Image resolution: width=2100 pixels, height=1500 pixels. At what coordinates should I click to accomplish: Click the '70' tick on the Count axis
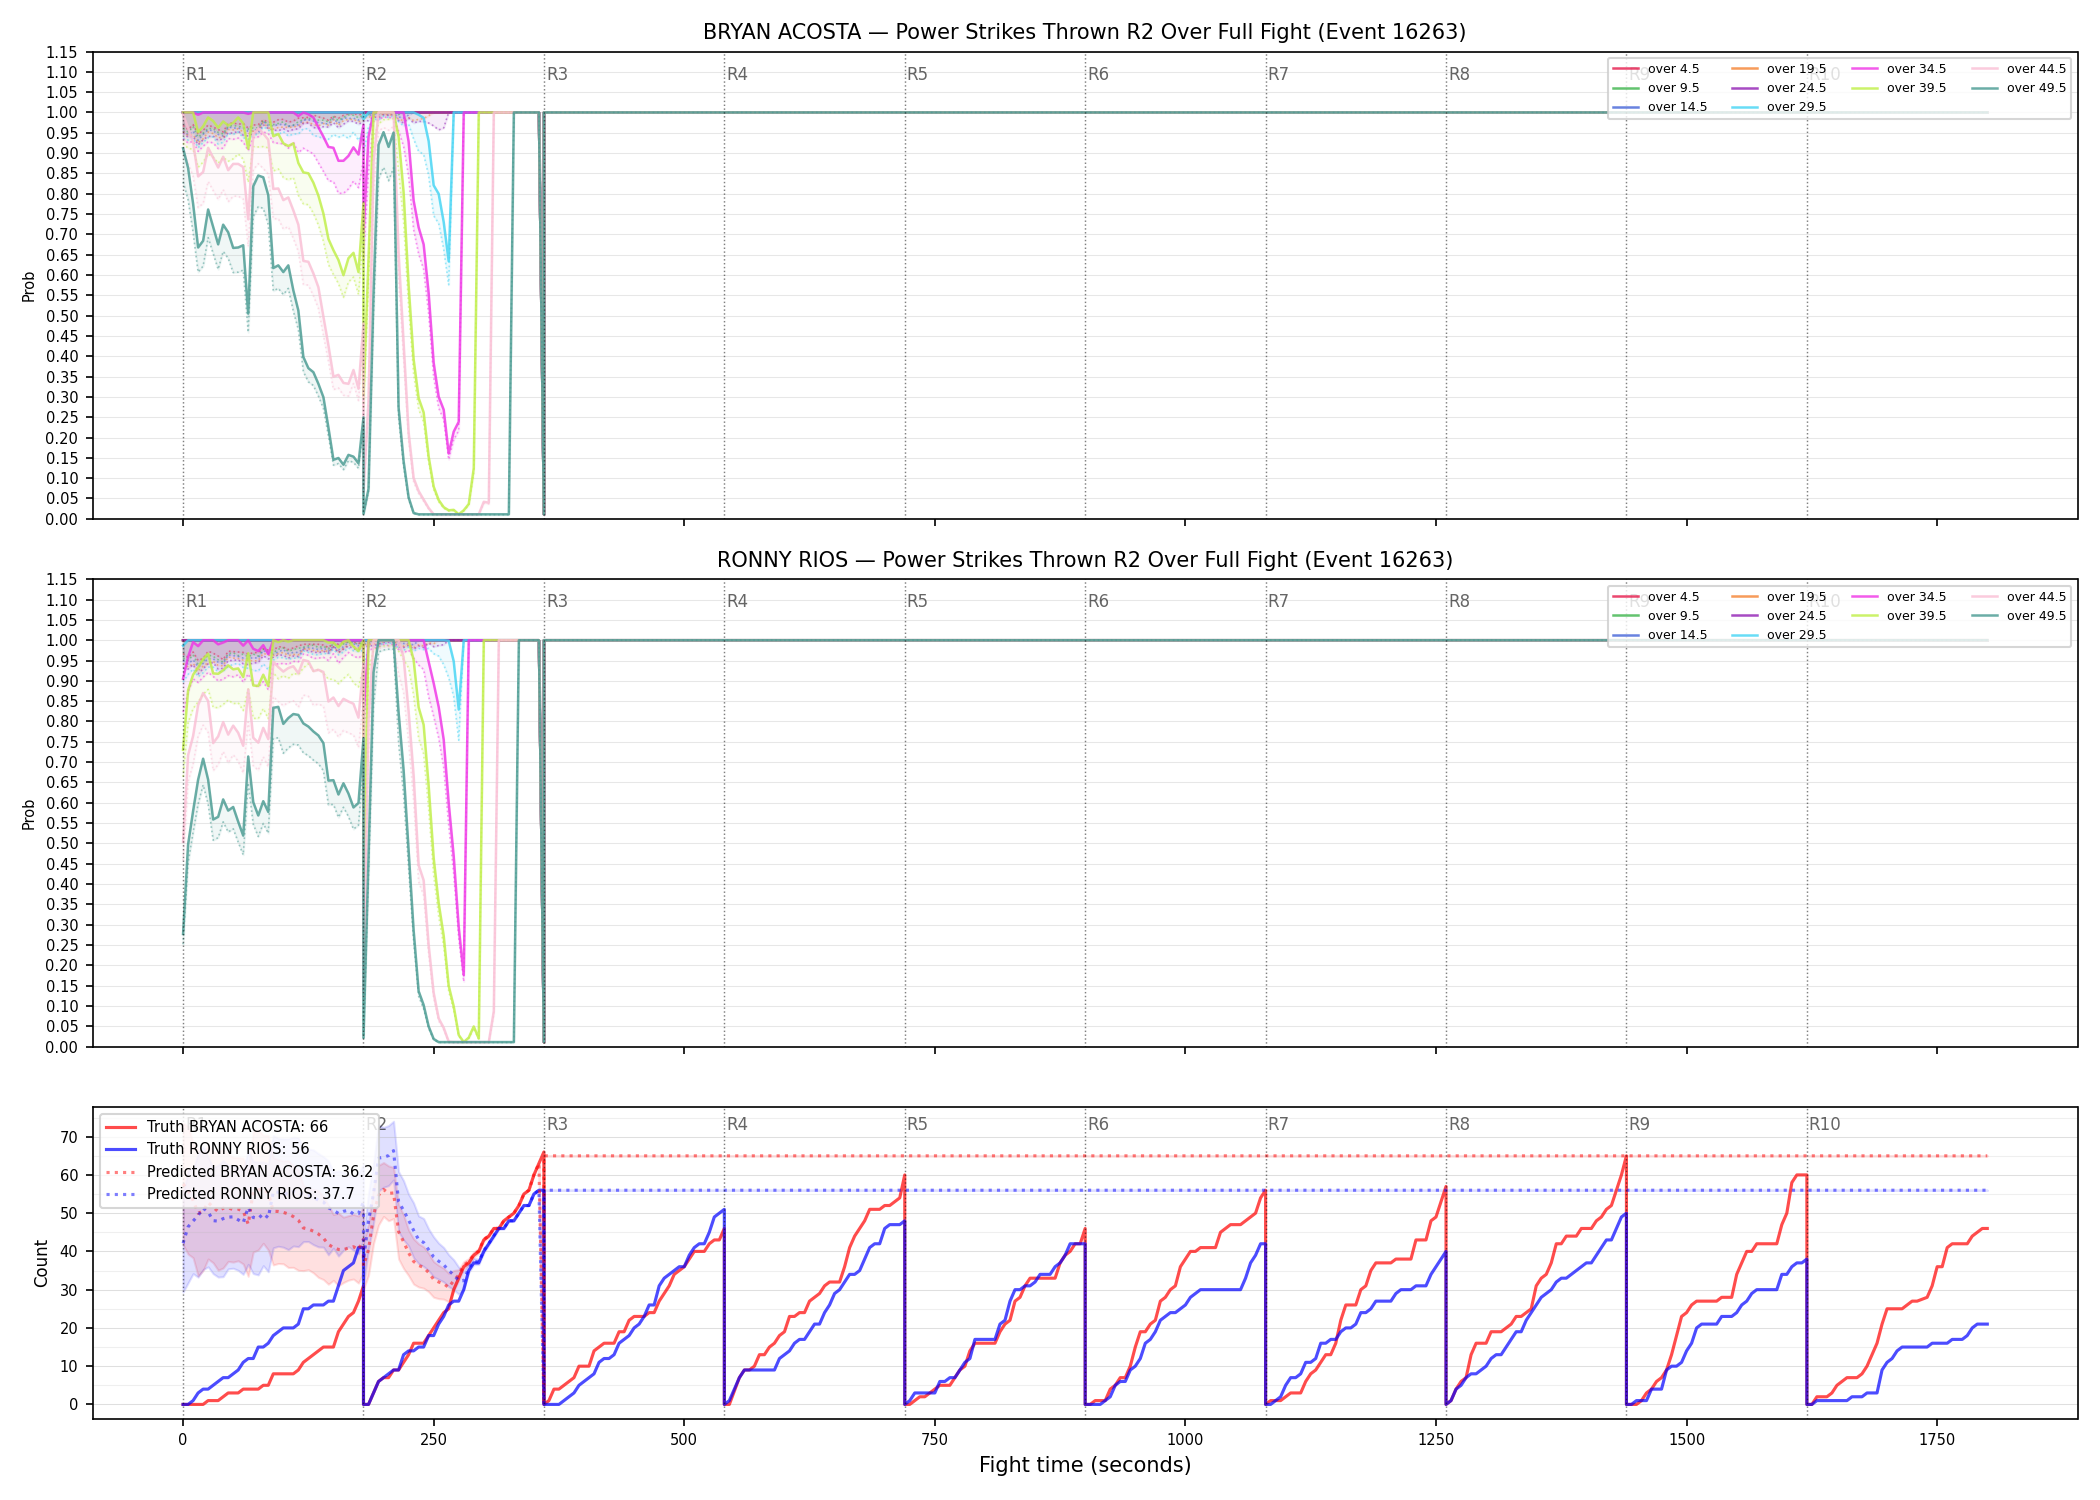69,1137
